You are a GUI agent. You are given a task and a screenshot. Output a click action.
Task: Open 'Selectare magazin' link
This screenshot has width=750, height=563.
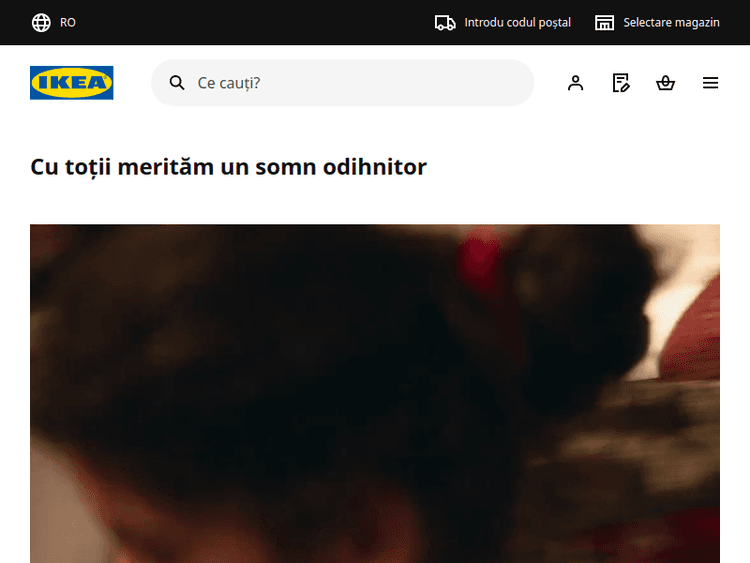tap(657, 22)
